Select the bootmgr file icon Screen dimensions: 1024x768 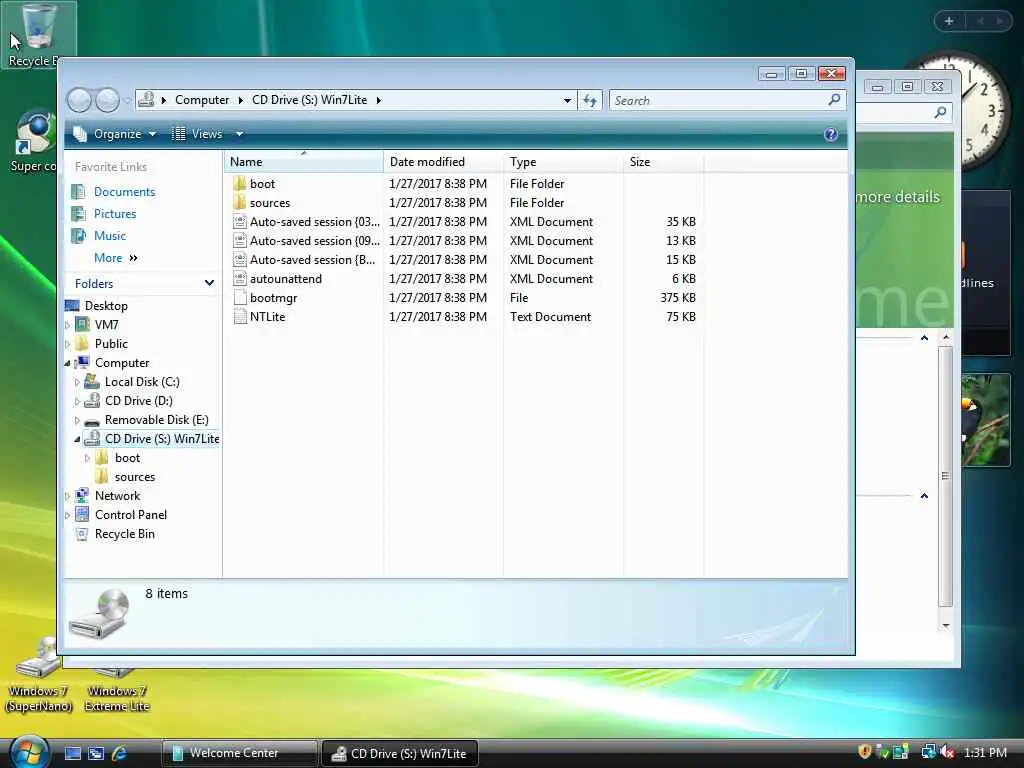[240, 297]
